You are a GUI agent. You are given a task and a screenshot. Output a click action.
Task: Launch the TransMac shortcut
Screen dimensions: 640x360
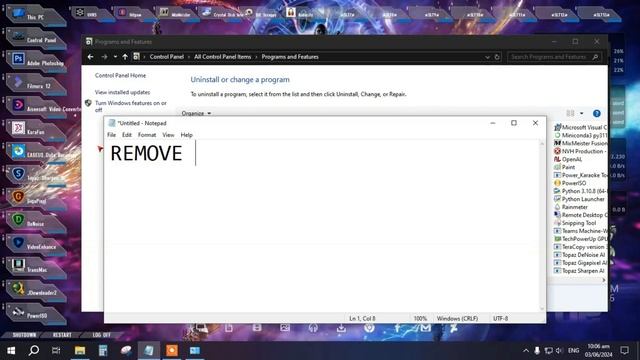pos(35,268)
